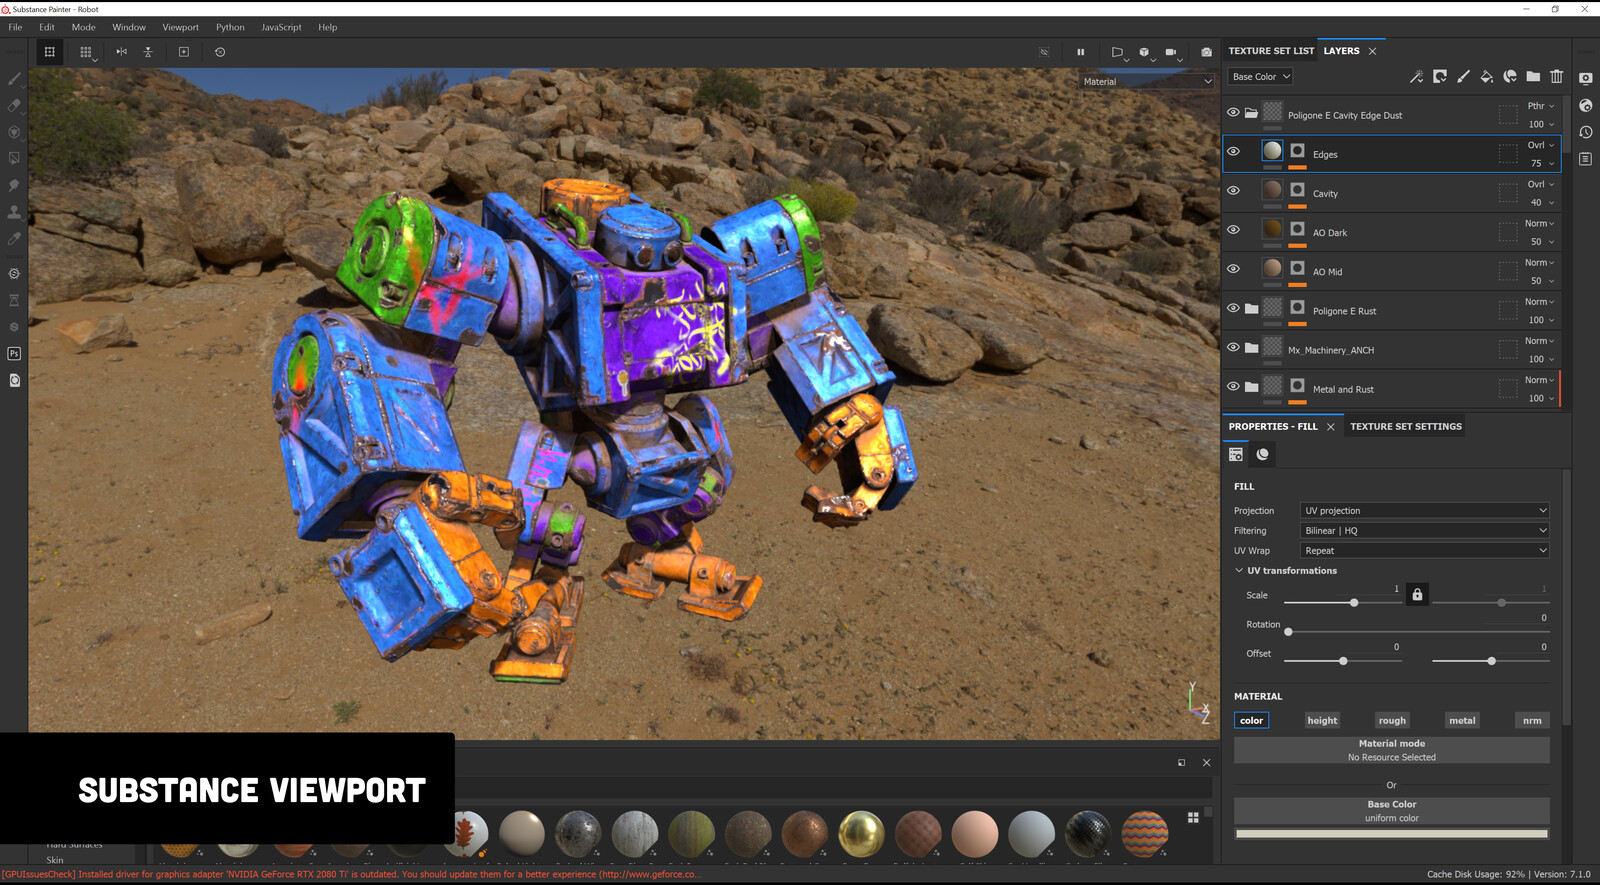Toggle symmetry icon in top toolbar
Screen dimensions: 1600x885
(121, 52)
